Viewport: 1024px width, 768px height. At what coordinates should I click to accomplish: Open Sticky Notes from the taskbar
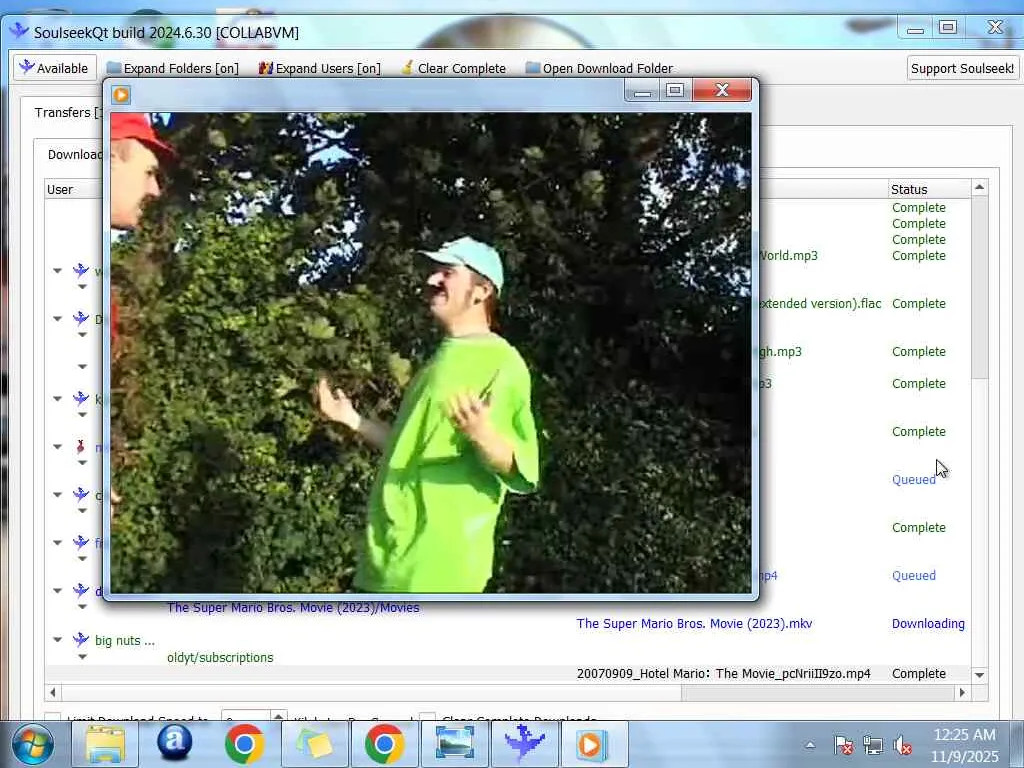pyautogui.click(x=315, y=744)
